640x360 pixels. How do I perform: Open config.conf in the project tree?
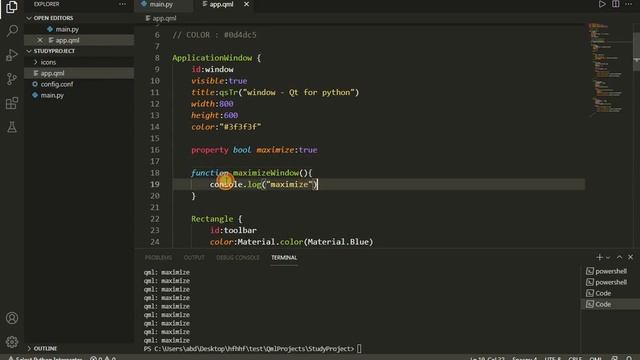(57, 84)
